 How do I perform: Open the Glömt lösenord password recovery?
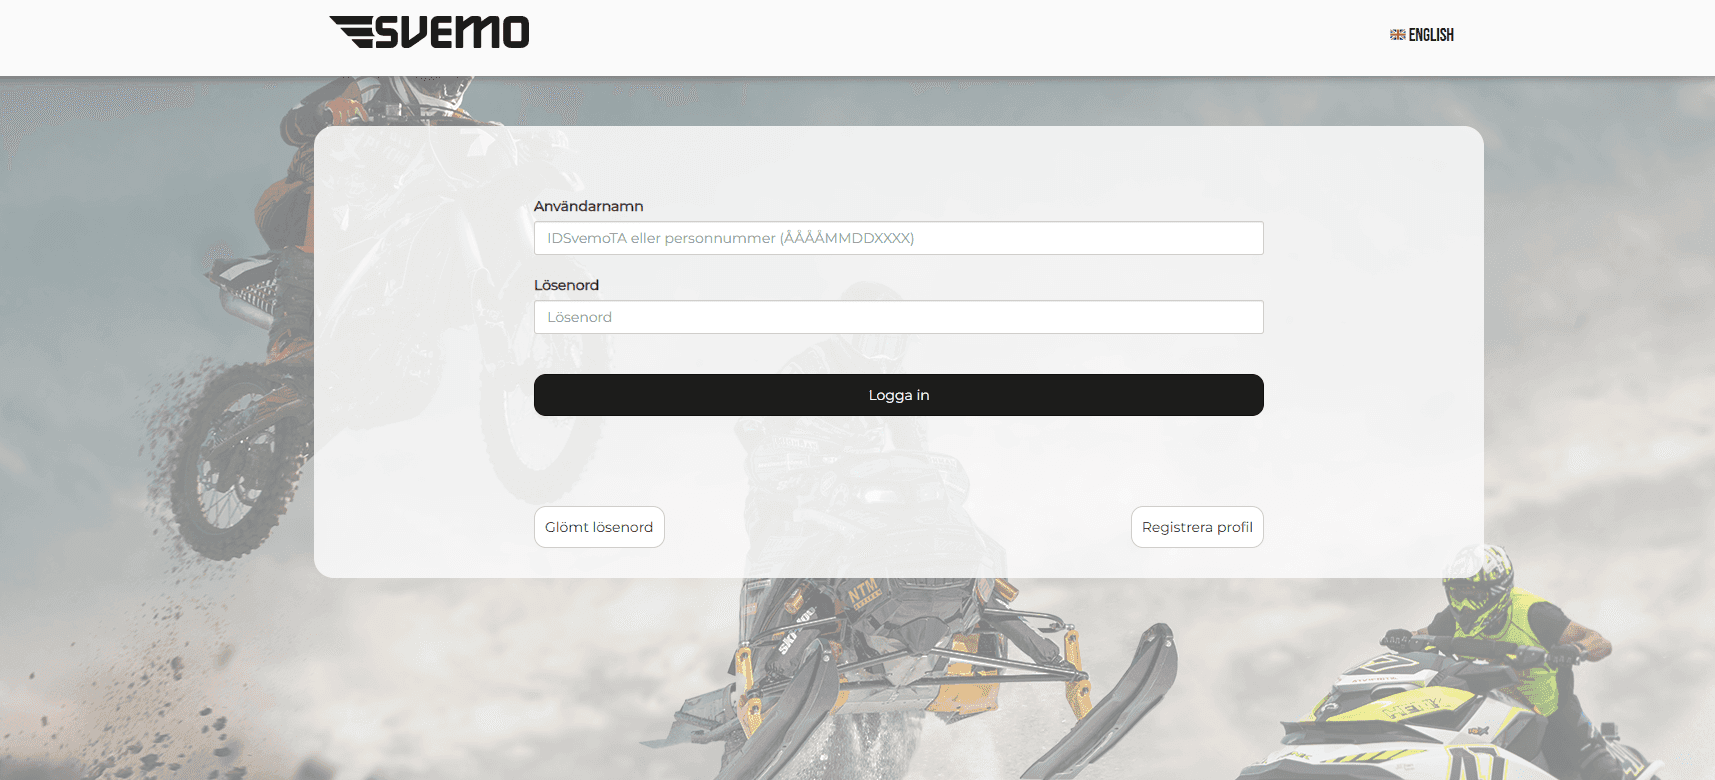pos(599,527)
